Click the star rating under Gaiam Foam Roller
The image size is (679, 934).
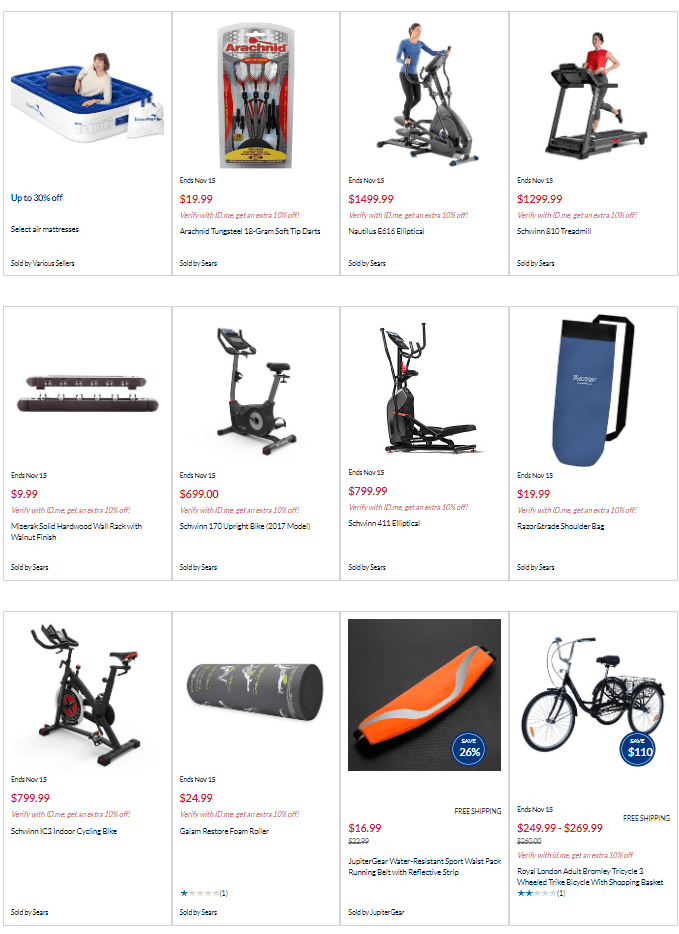pos(204,893)
